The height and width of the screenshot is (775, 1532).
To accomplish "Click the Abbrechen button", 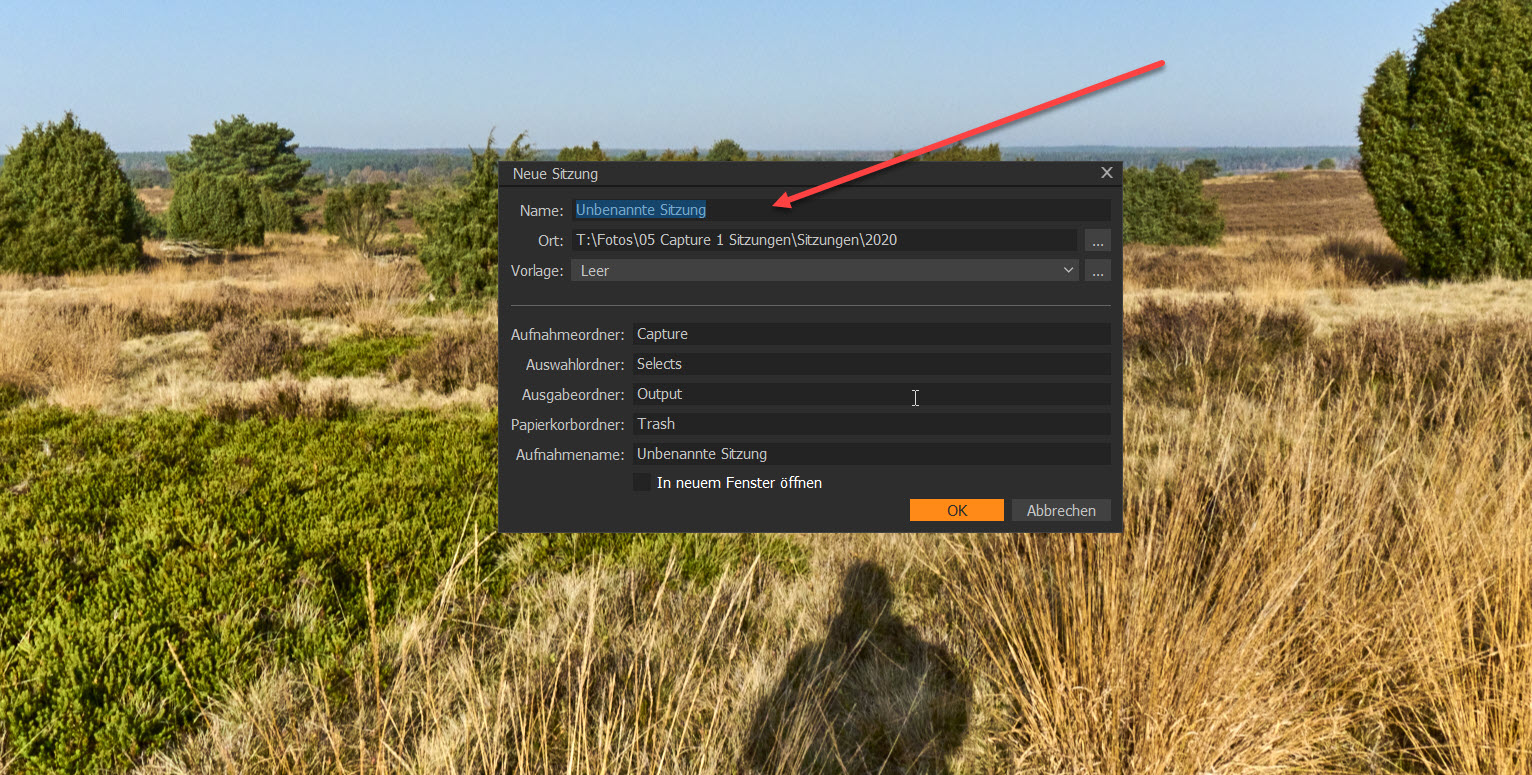I will 1061,510.
